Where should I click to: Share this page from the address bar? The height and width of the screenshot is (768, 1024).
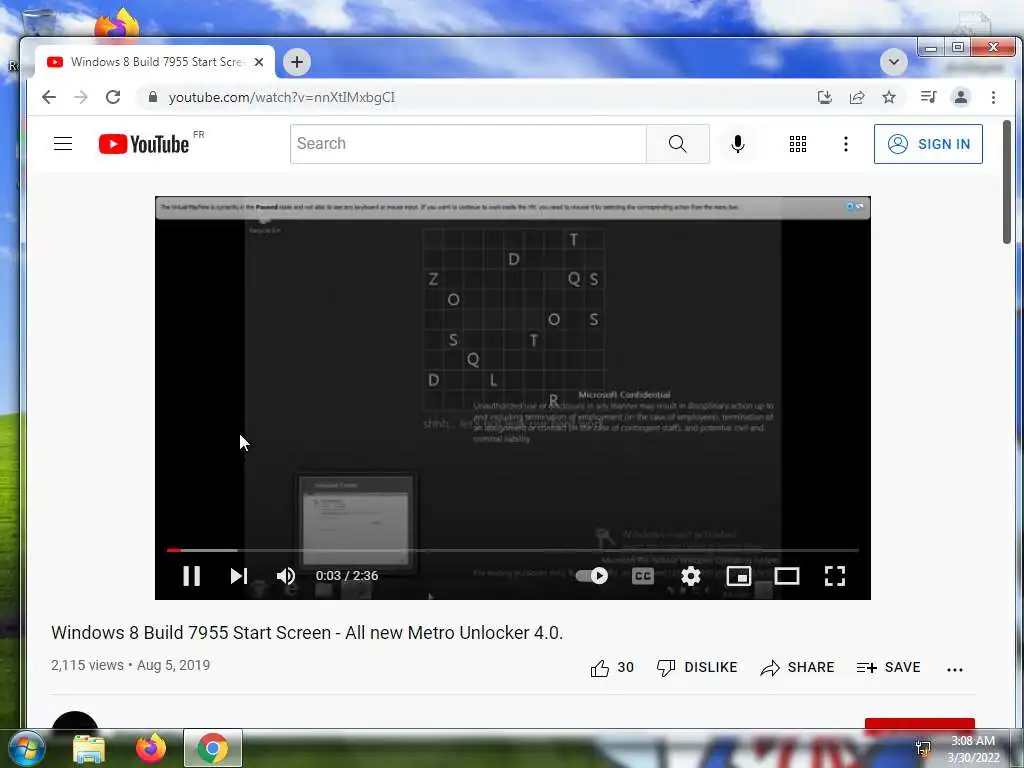point(857,97)
